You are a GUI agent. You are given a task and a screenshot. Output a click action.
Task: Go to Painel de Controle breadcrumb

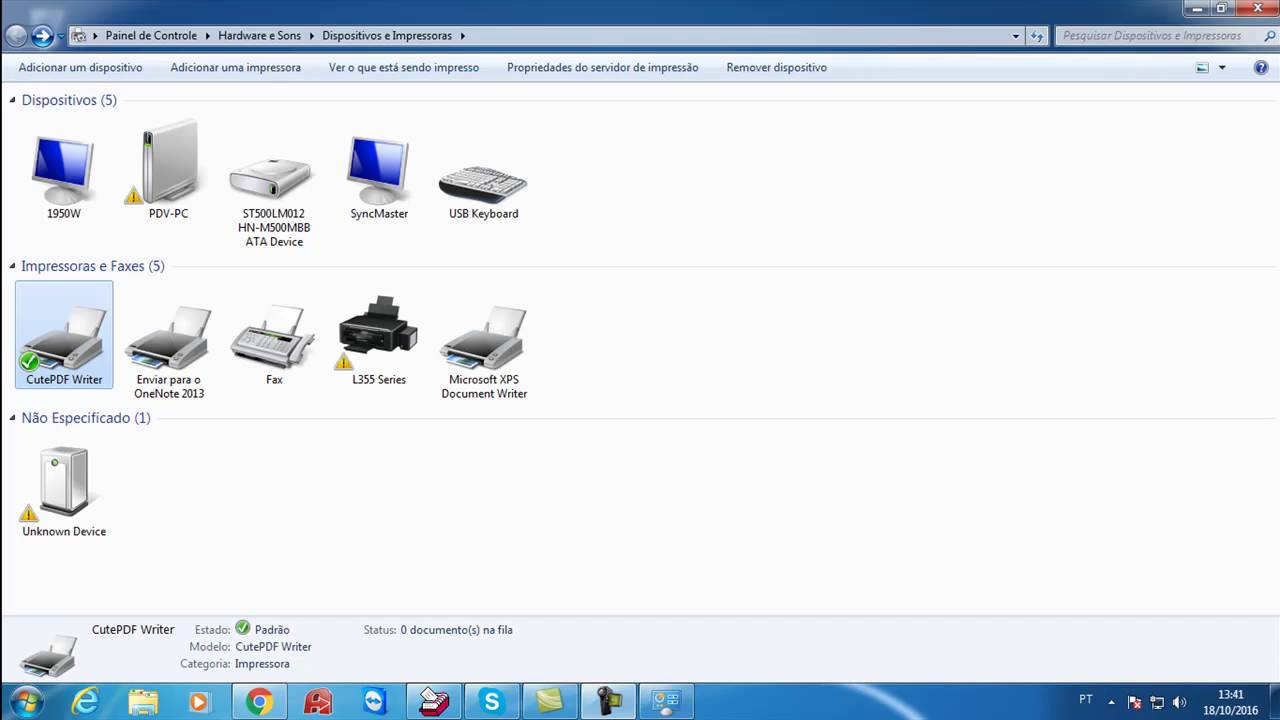151,36
